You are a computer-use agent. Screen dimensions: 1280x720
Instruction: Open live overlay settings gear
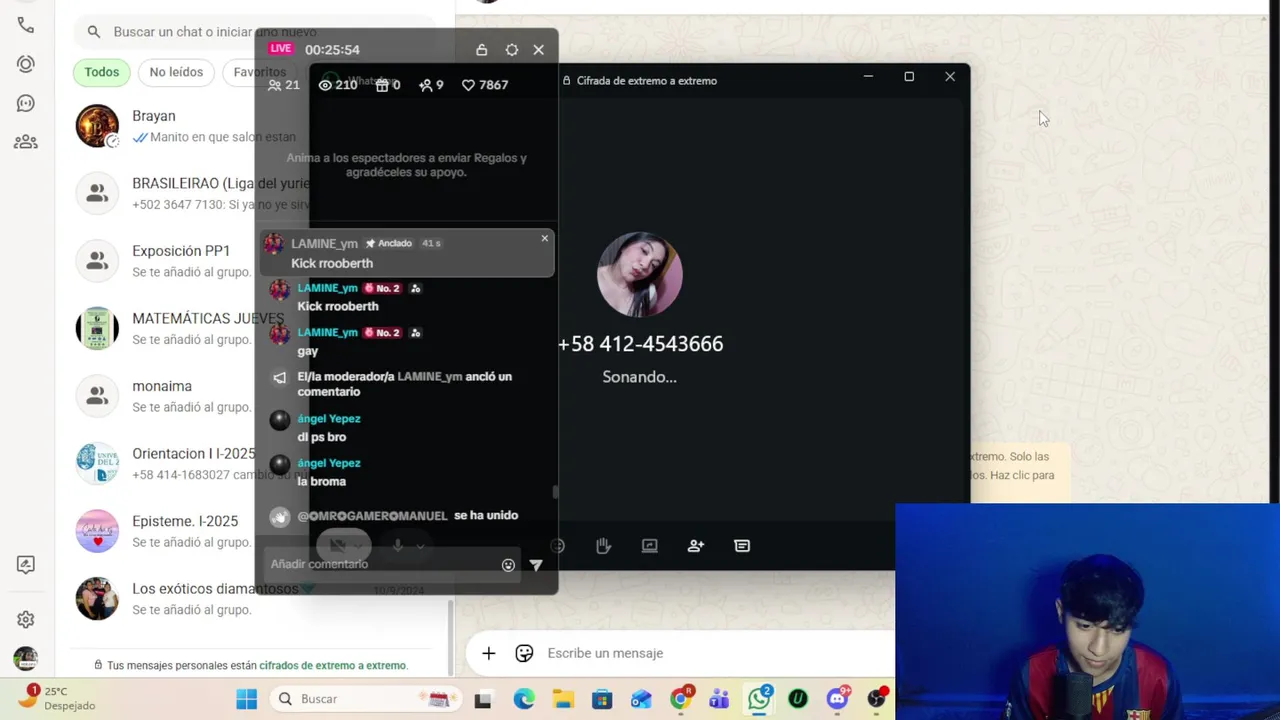pos(511,49)
